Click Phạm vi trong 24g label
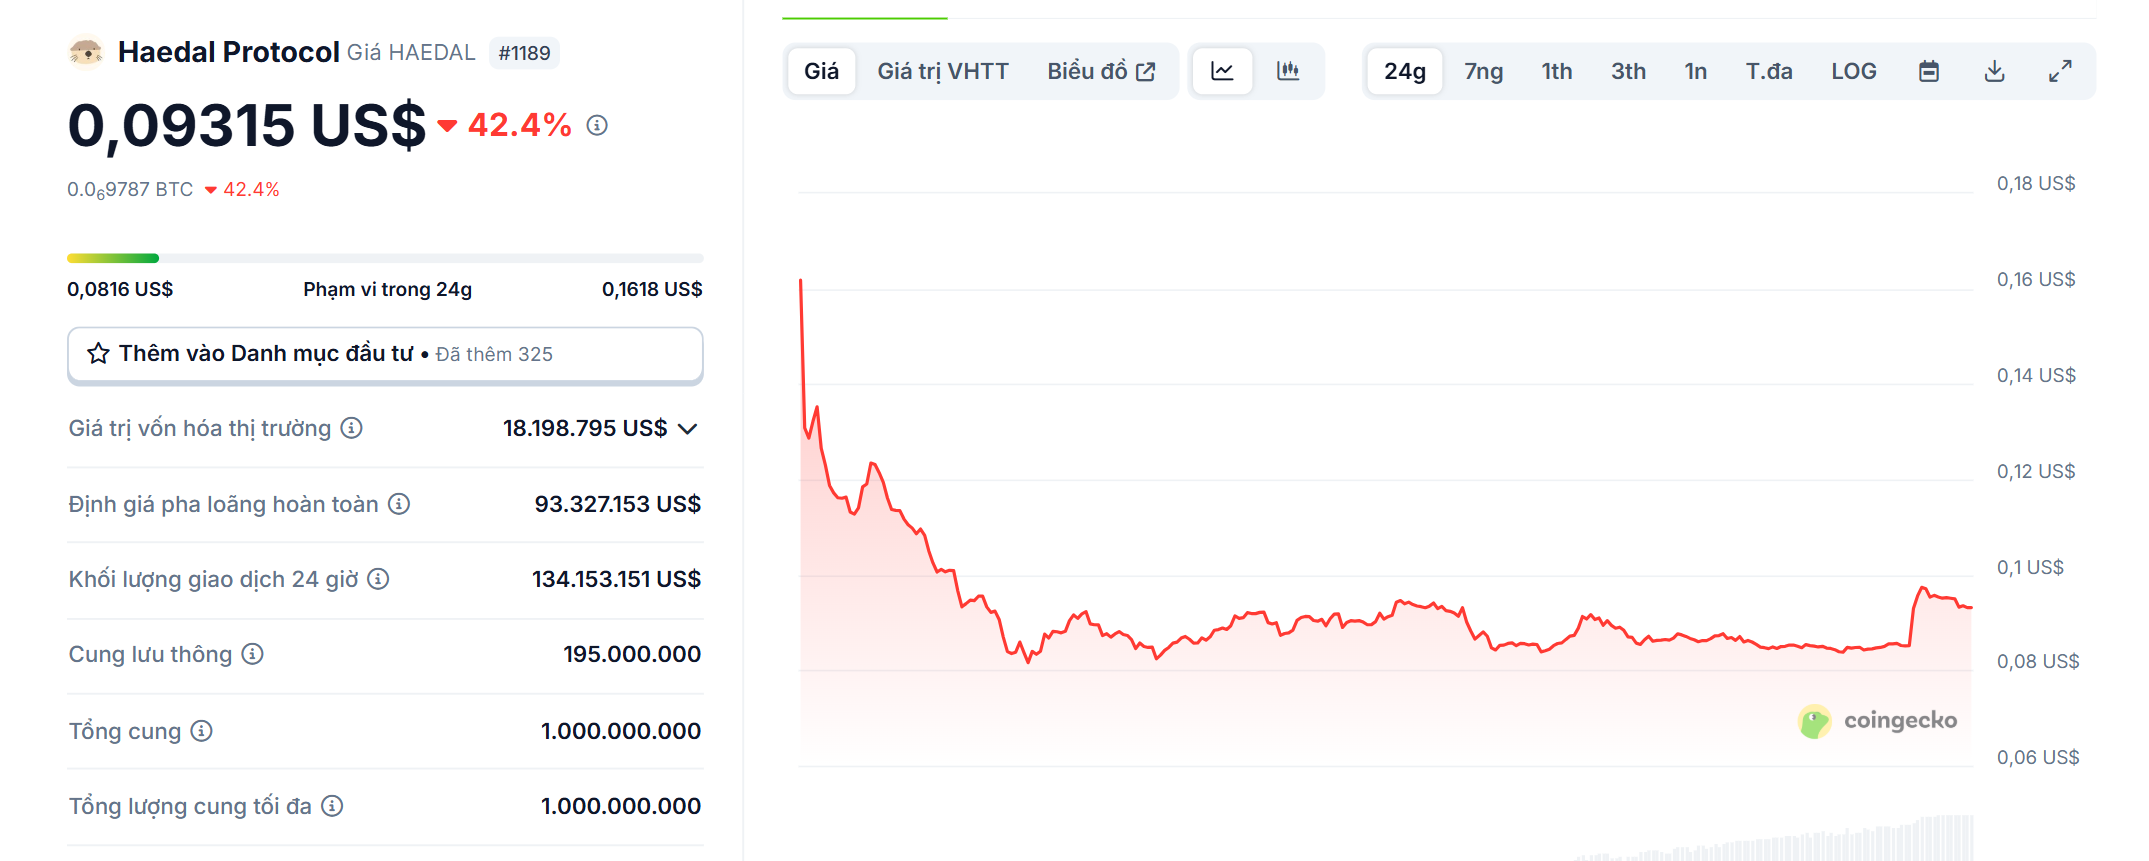 (388, 289)
